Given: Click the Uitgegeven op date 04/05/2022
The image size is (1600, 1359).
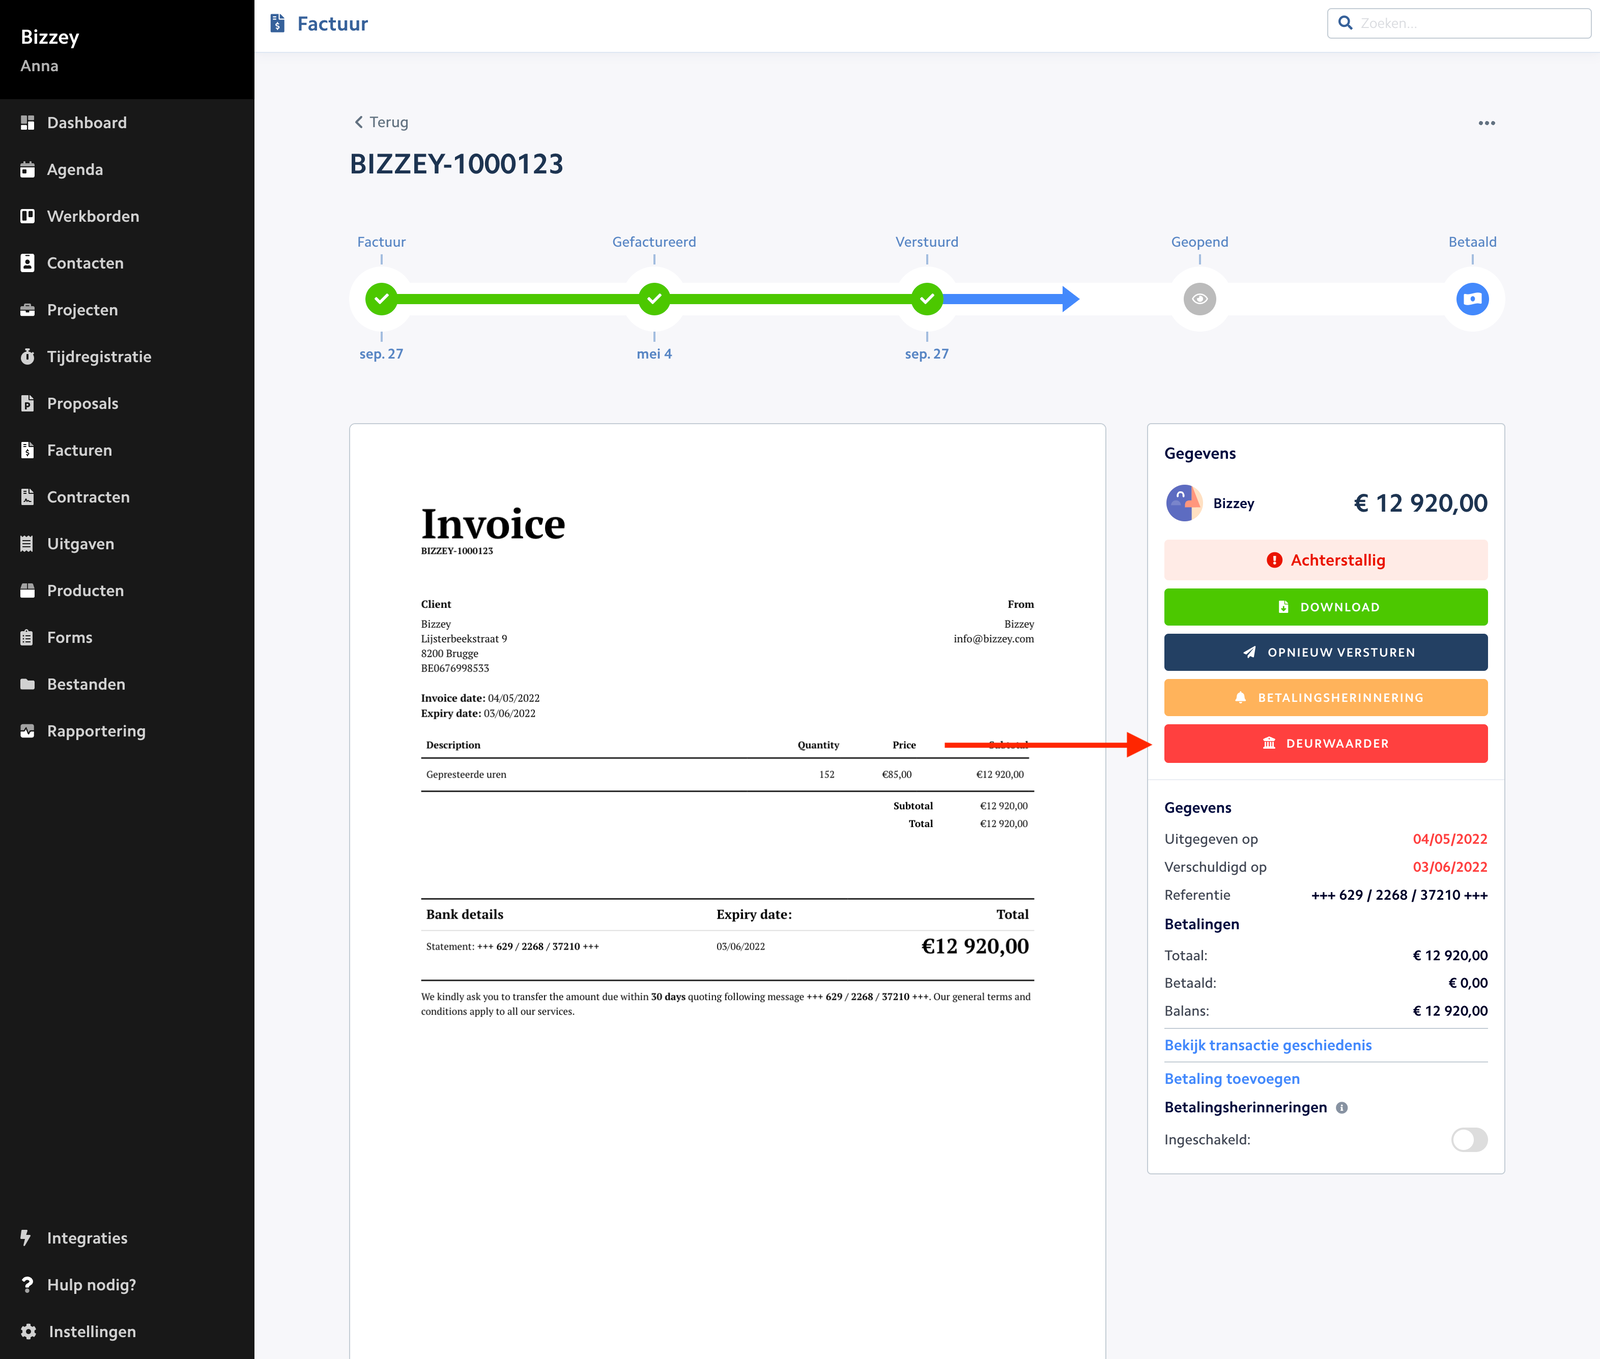Looking at the screenshot, I should pos(1450,839).
